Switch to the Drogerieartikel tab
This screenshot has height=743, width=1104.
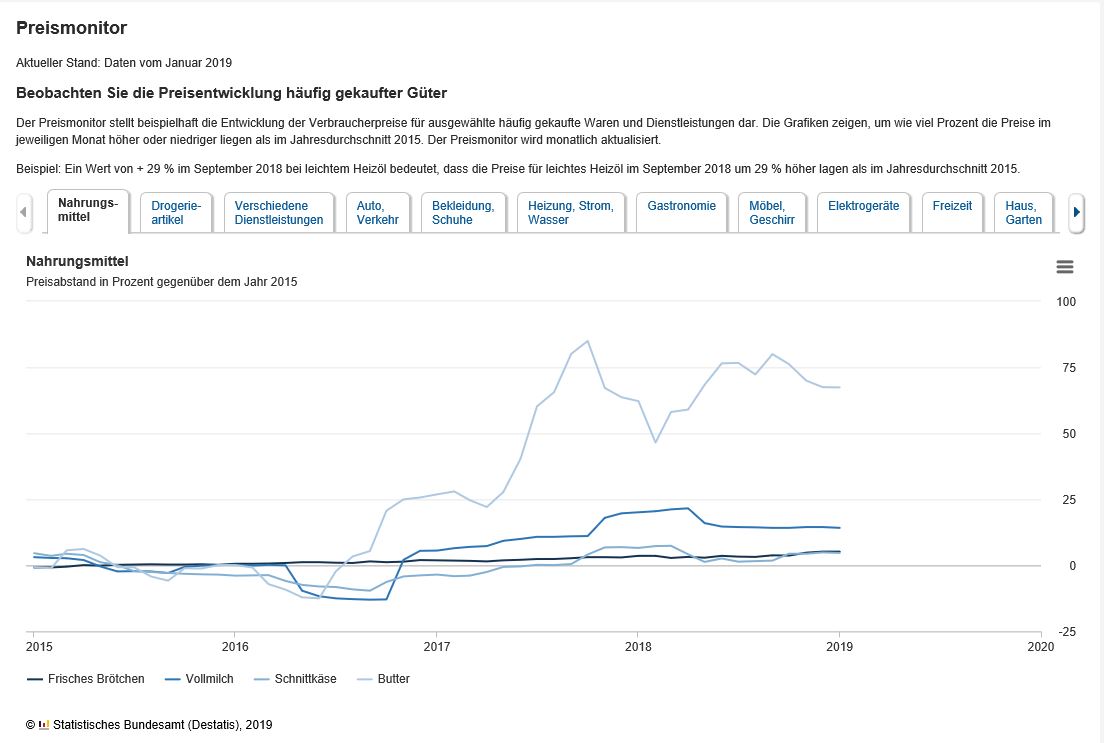(x=176, y=212)
